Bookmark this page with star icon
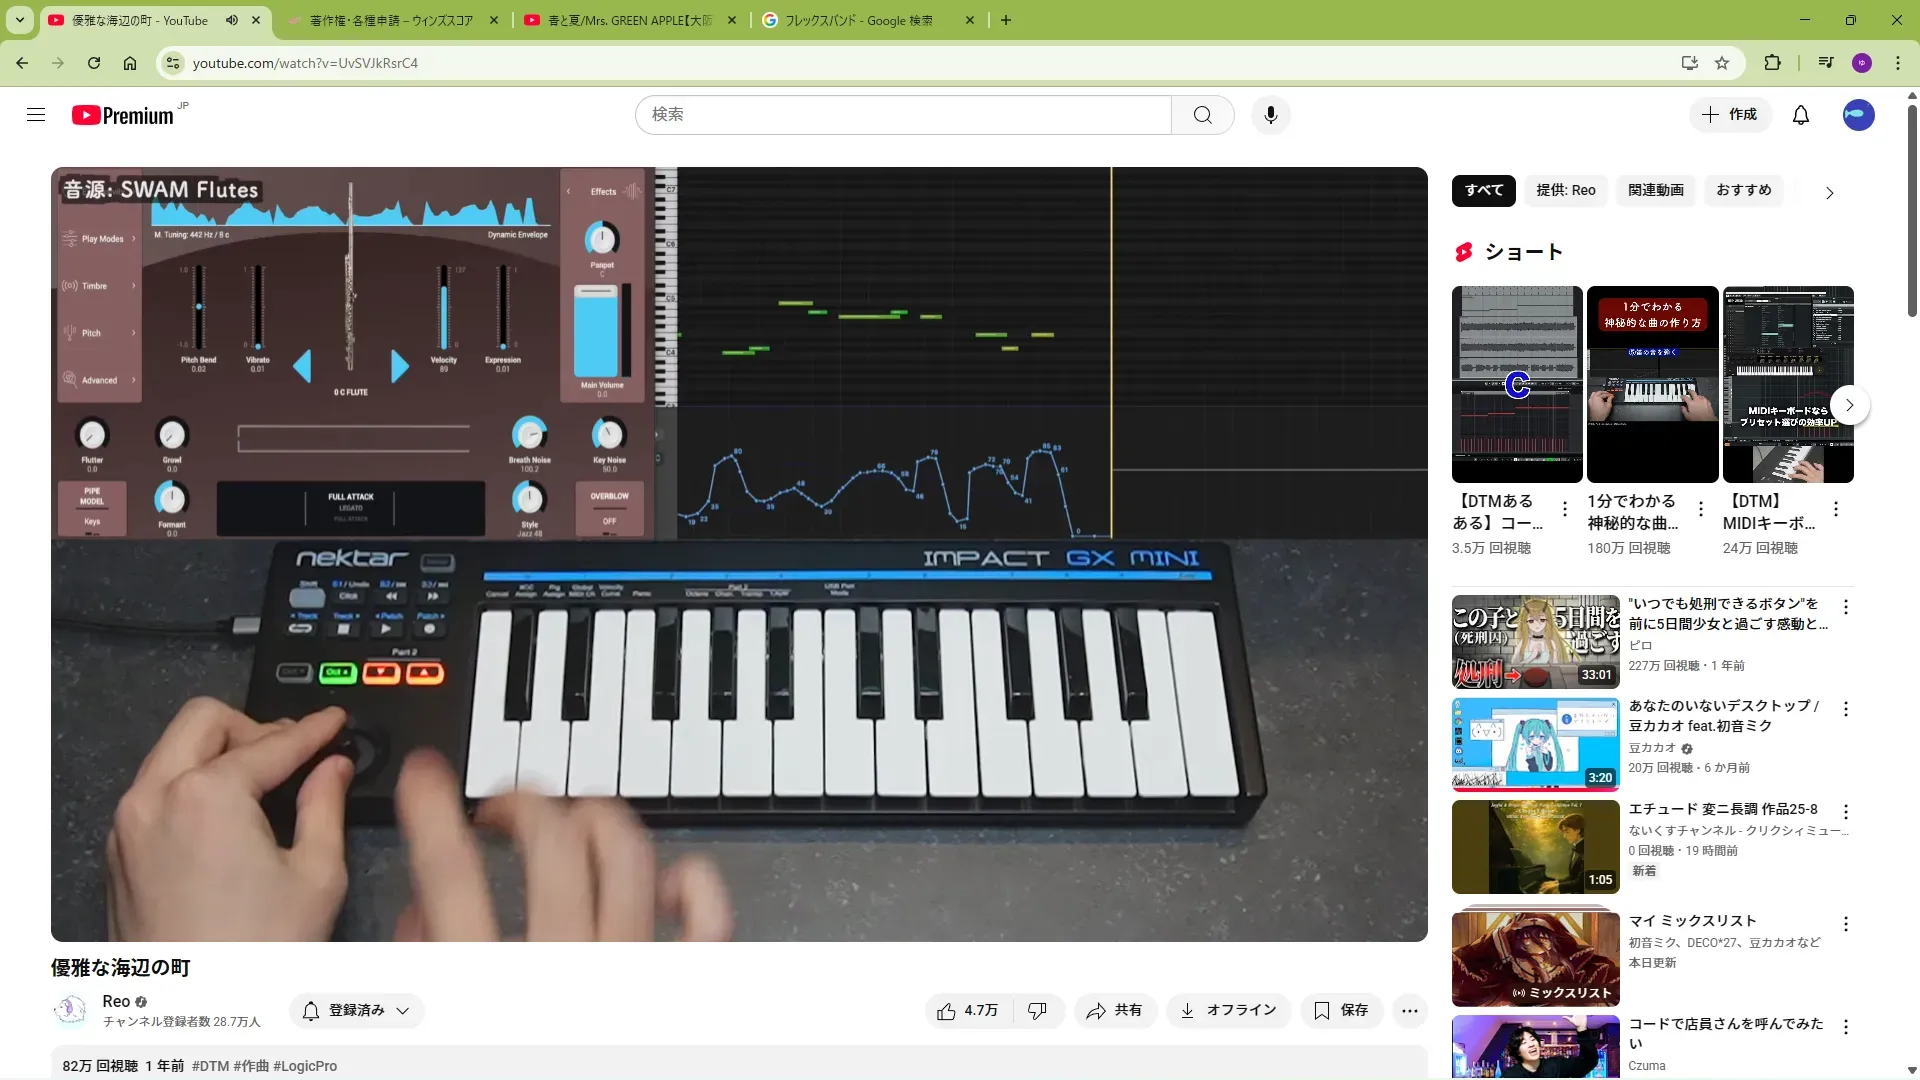Screen dimensions: 1920x1080 1721,63
